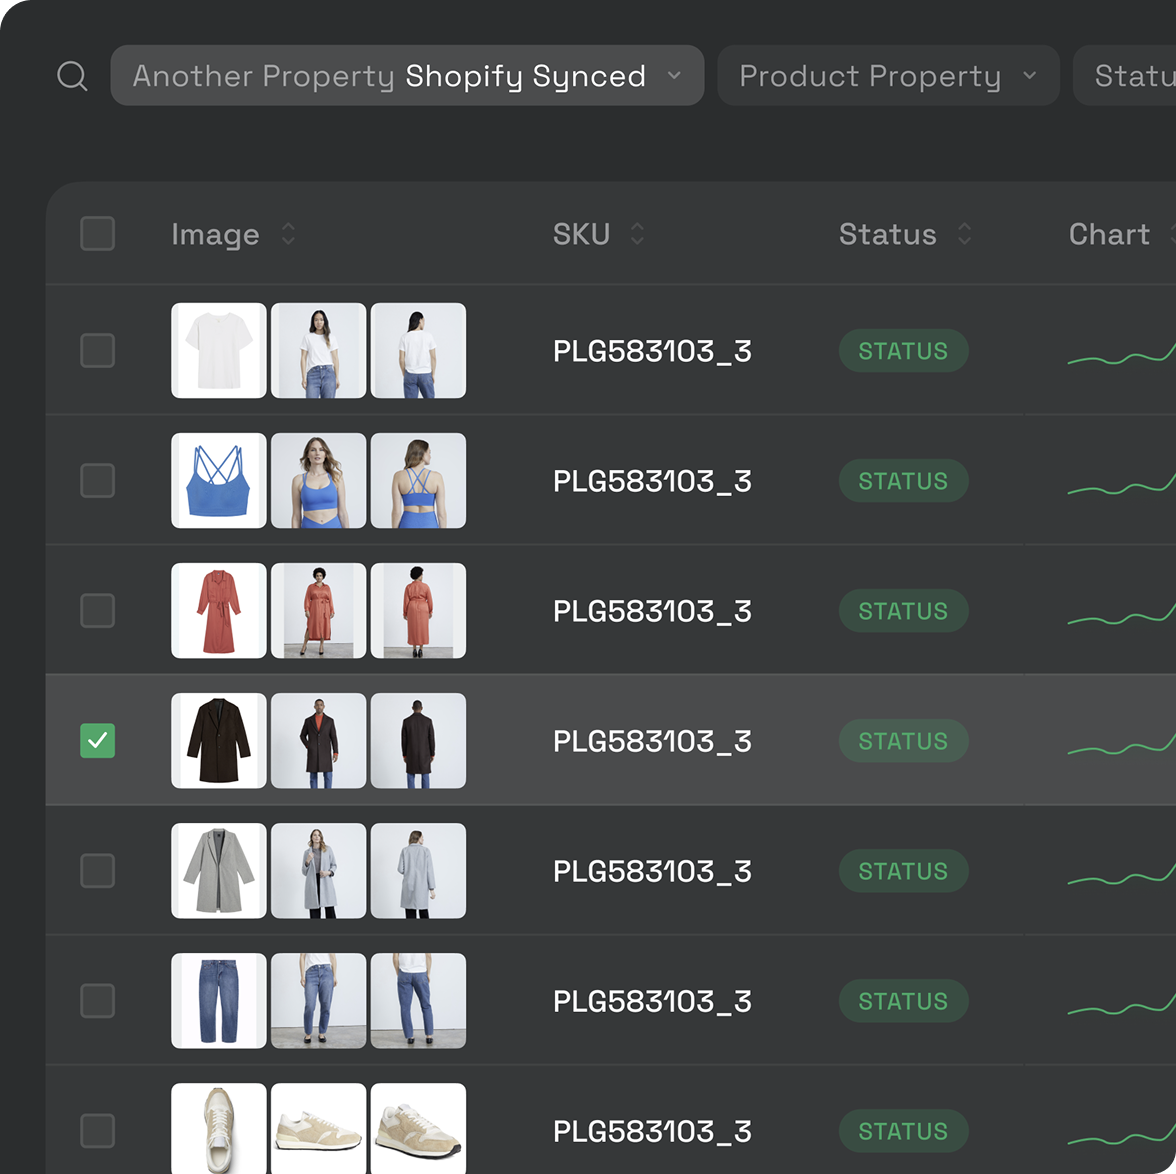The height and width of the screenshot is (1174, 1176).
Task: Click the STATUS badge in sports bra row
Action: pos(904,480)
